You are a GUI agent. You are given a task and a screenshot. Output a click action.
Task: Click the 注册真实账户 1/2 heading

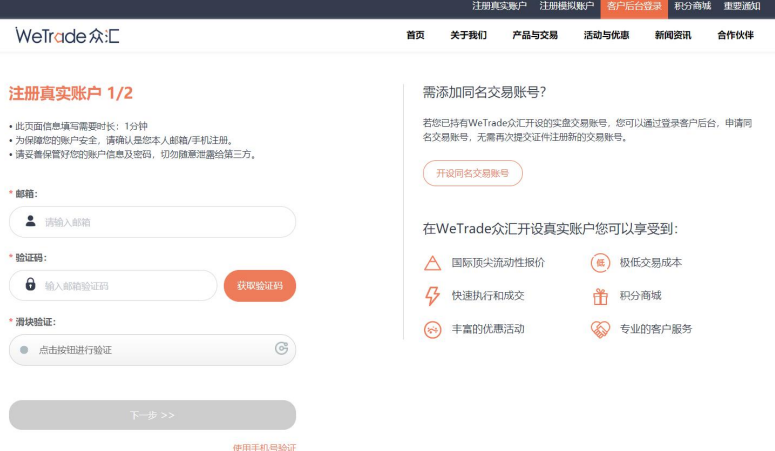pos(71,93)
